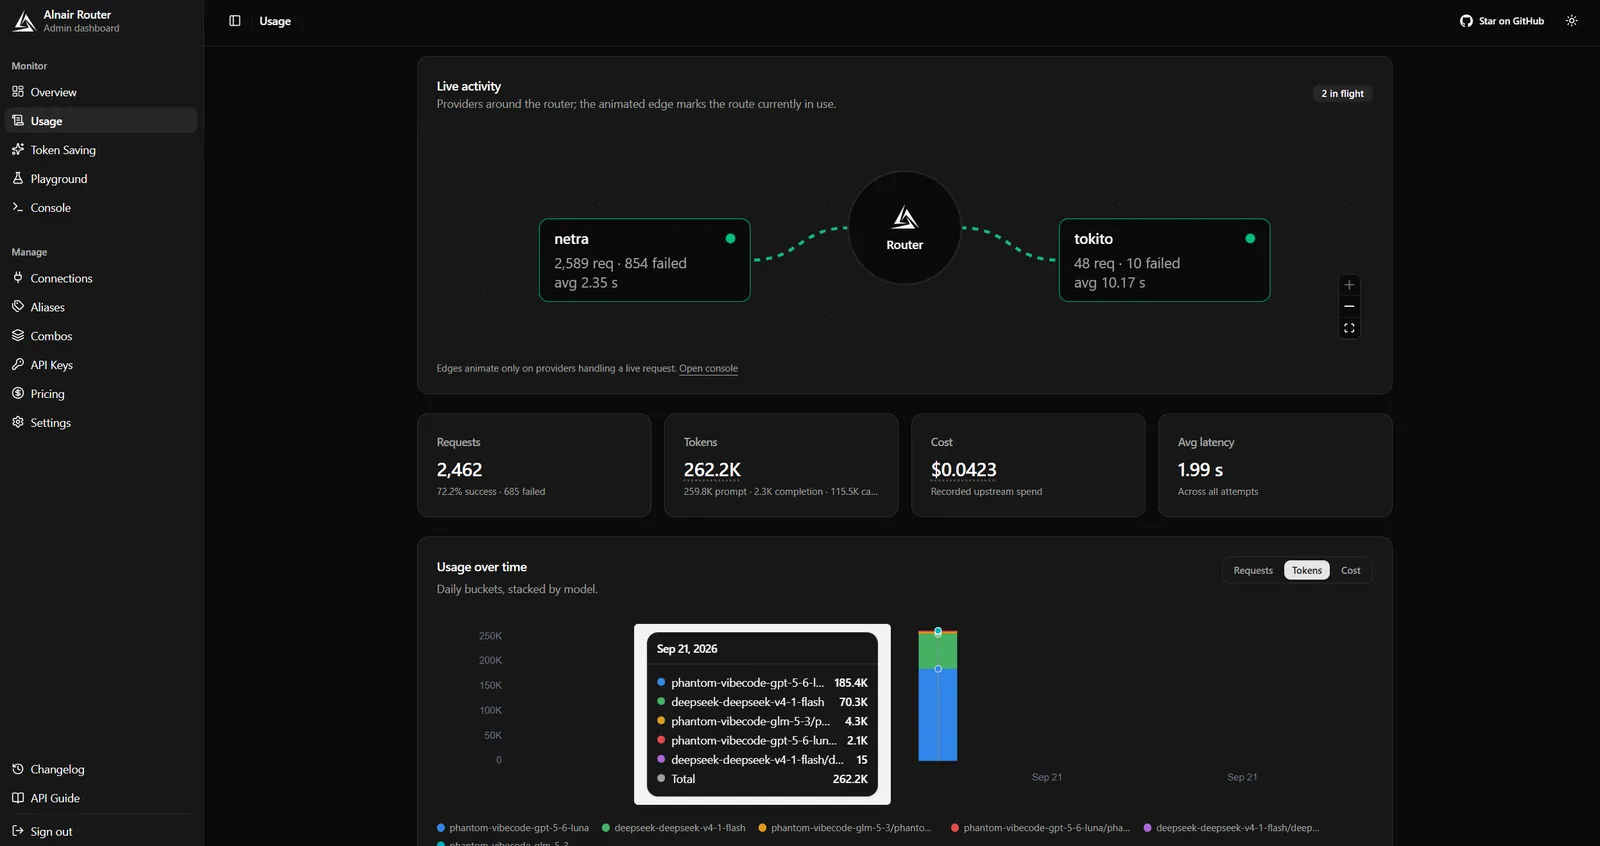This screenshot has height=846, width=1600.
Task: Toggle phantom-vibecode-gpt-5-6-luna blue legend entry
Action: [513, 828]
